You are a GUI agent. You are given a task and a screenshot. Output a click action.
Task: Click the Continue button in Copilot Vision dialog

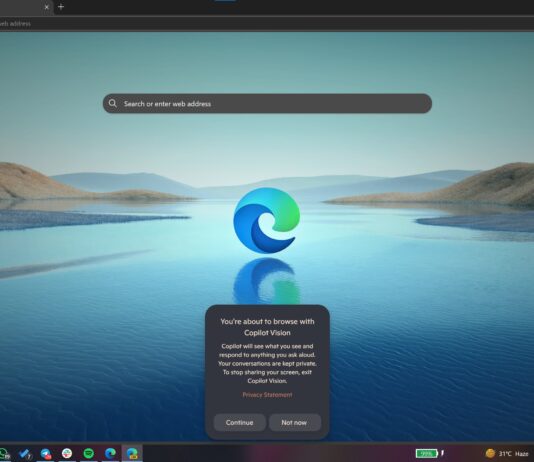239,423
